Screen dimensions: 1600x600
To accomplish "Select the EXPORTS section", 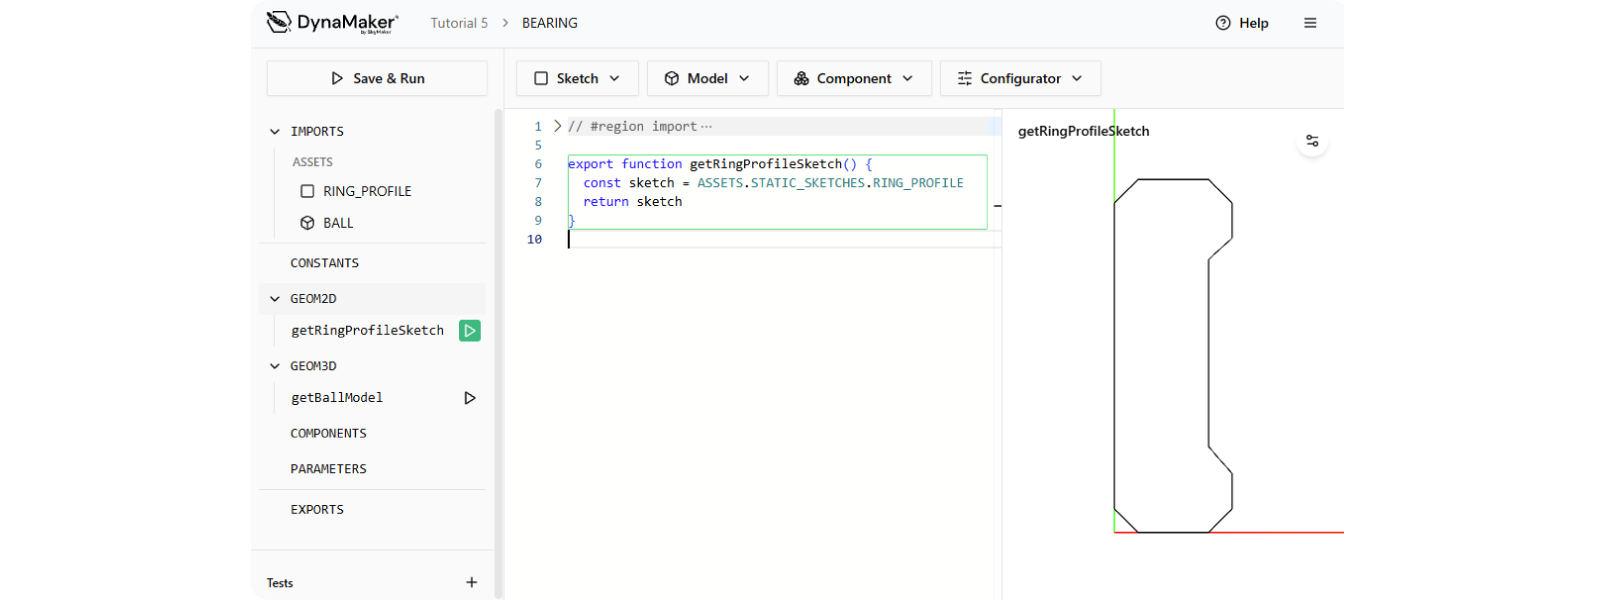I will [317, 509].
